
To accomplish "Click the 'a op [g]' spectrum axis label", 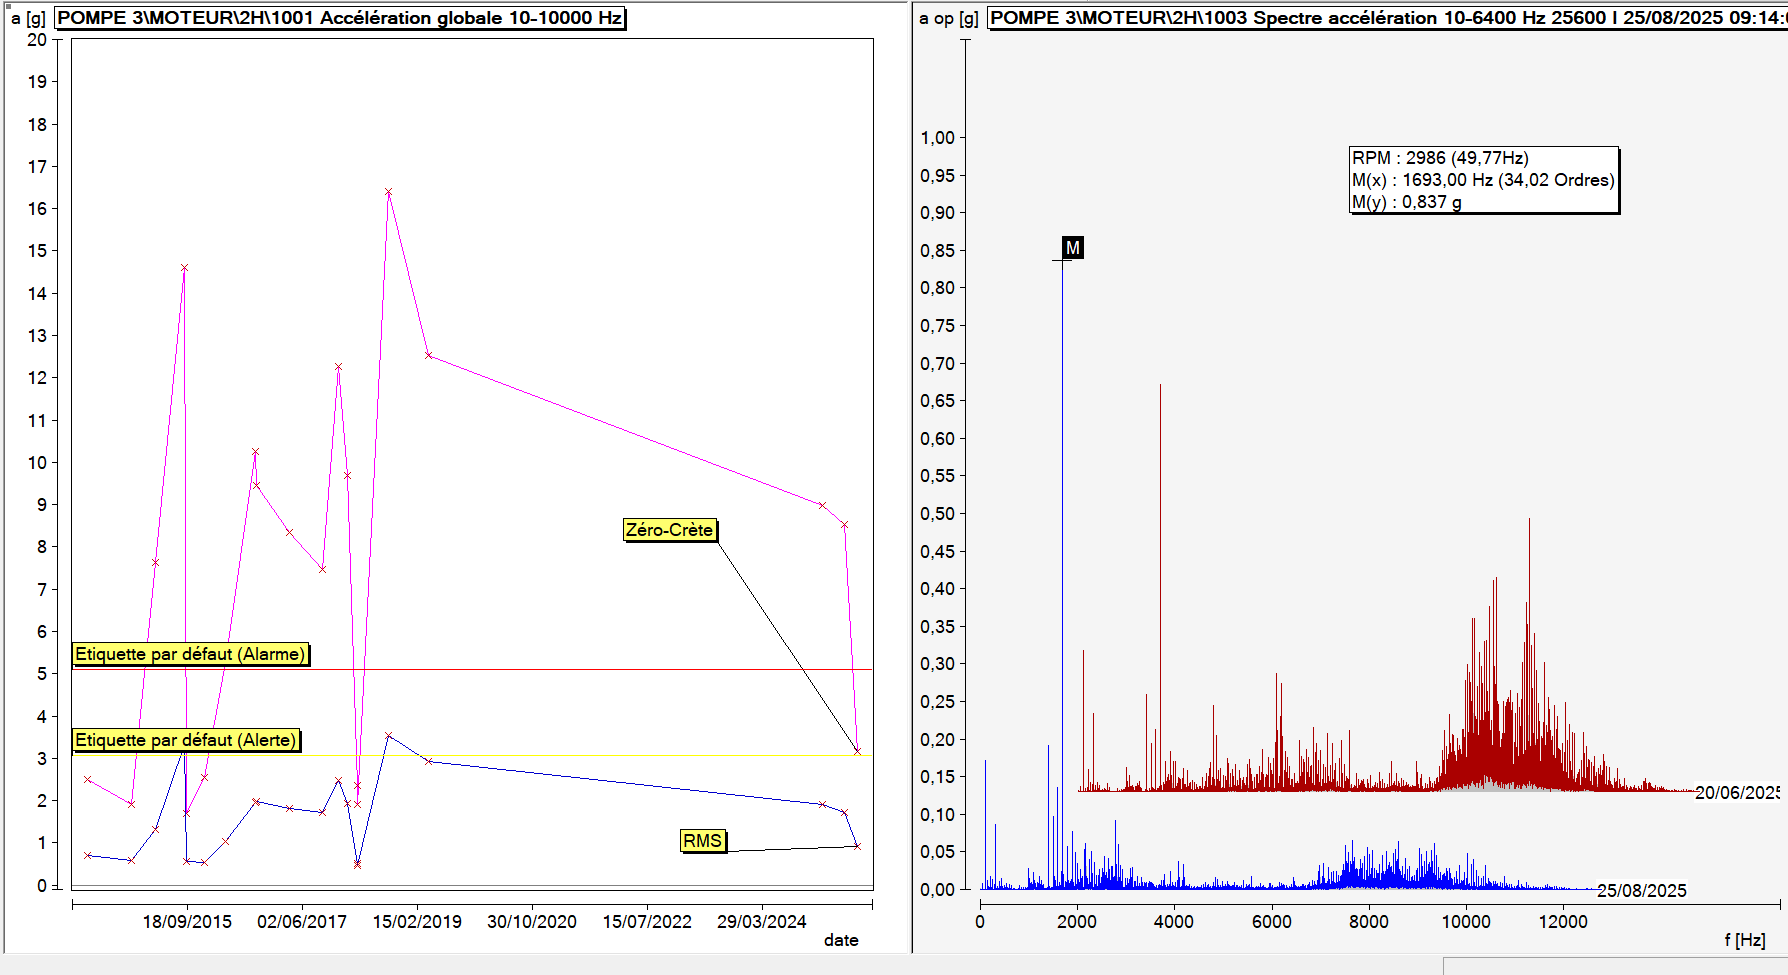I will tap(948, 18).
